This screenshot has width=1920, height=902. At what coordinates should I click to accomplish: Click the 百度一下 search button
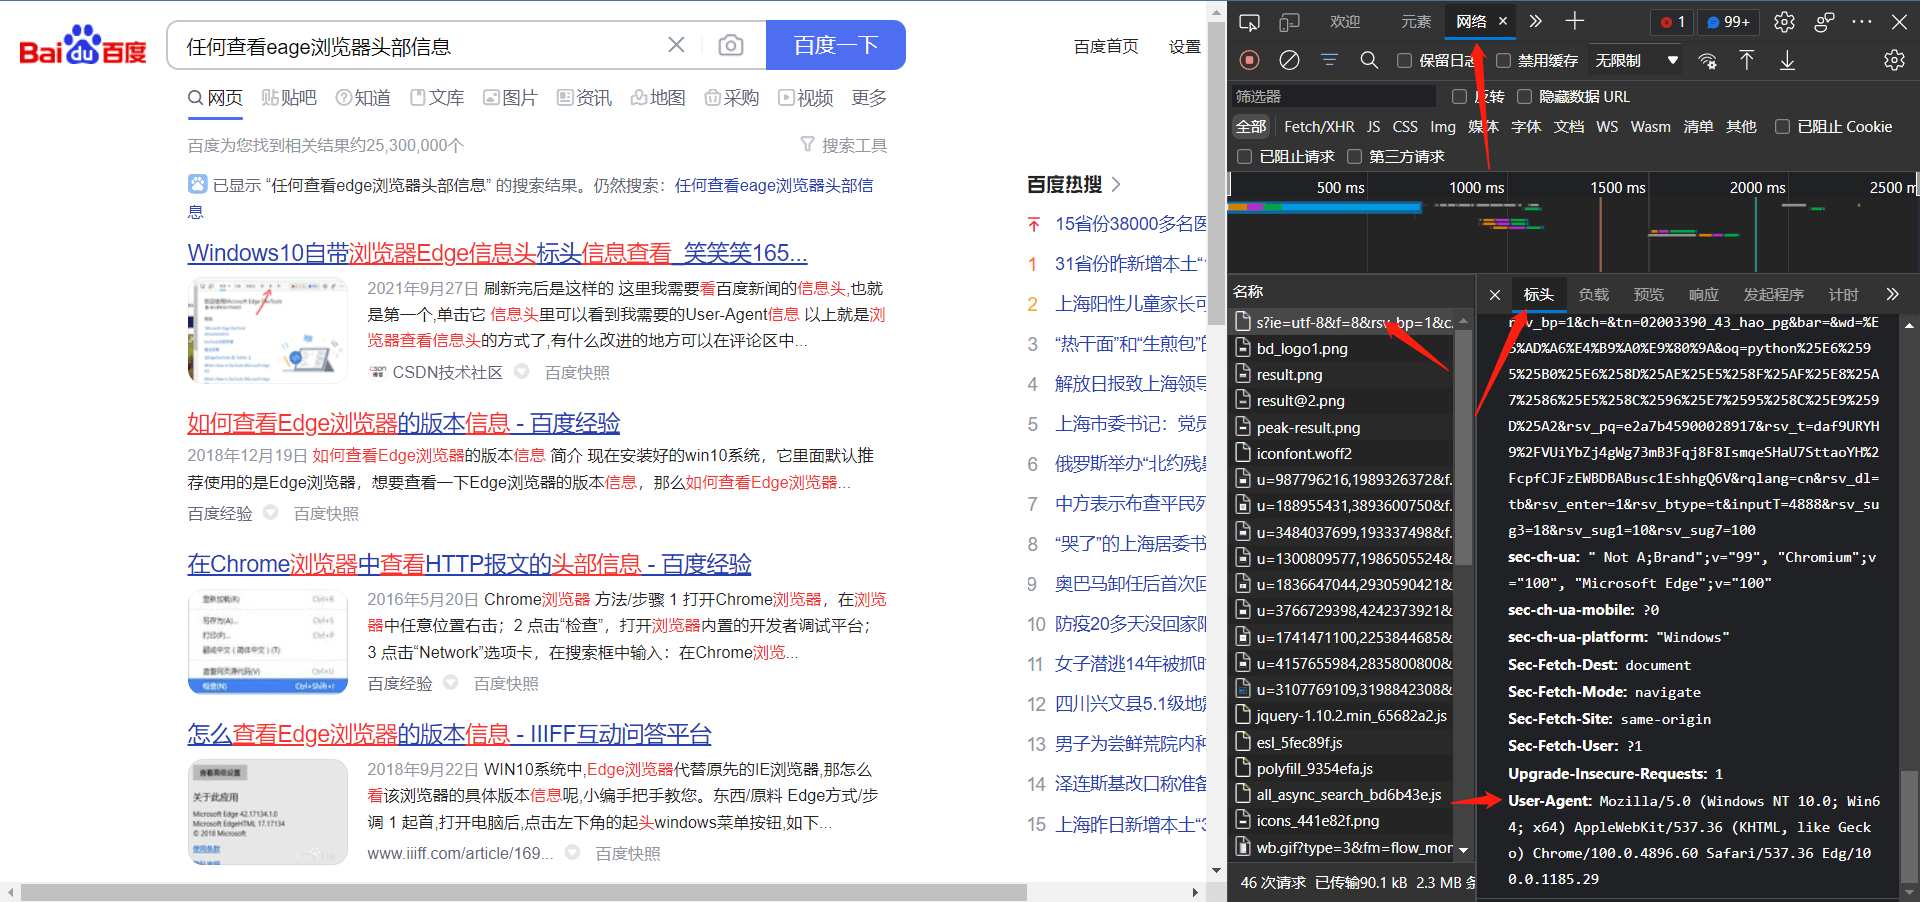coord(836,45)
